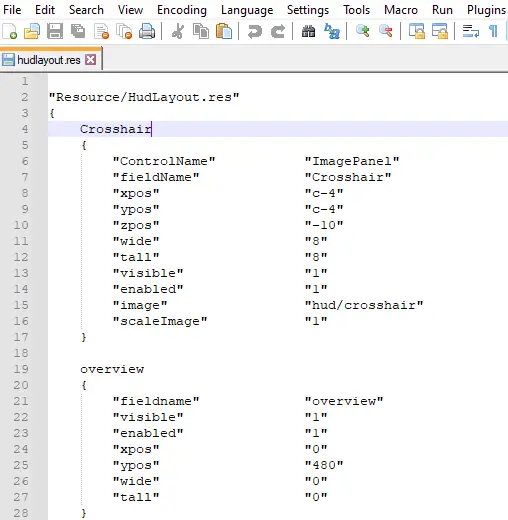Create a new file with toolbar icon
This screenshot has height=520, width=508.
tap(9, 32)
